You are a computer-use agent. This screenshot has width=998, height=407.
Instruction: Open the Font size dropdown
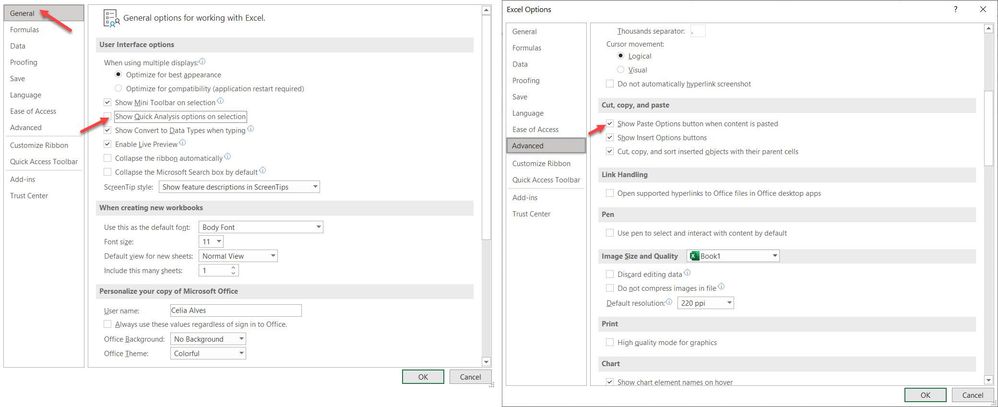pos(211,242)
